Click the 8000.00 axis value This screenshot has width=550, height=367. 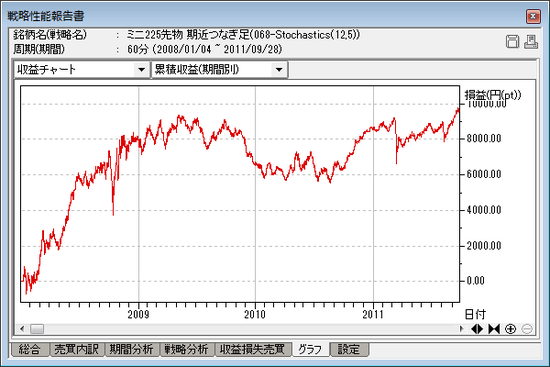click(x=484, y=139)
